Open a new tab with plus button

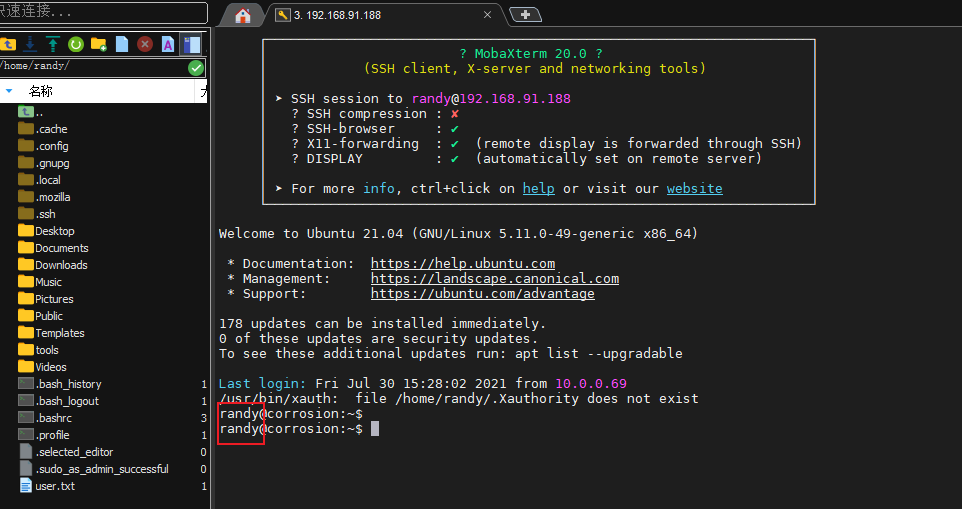point(526,15)
